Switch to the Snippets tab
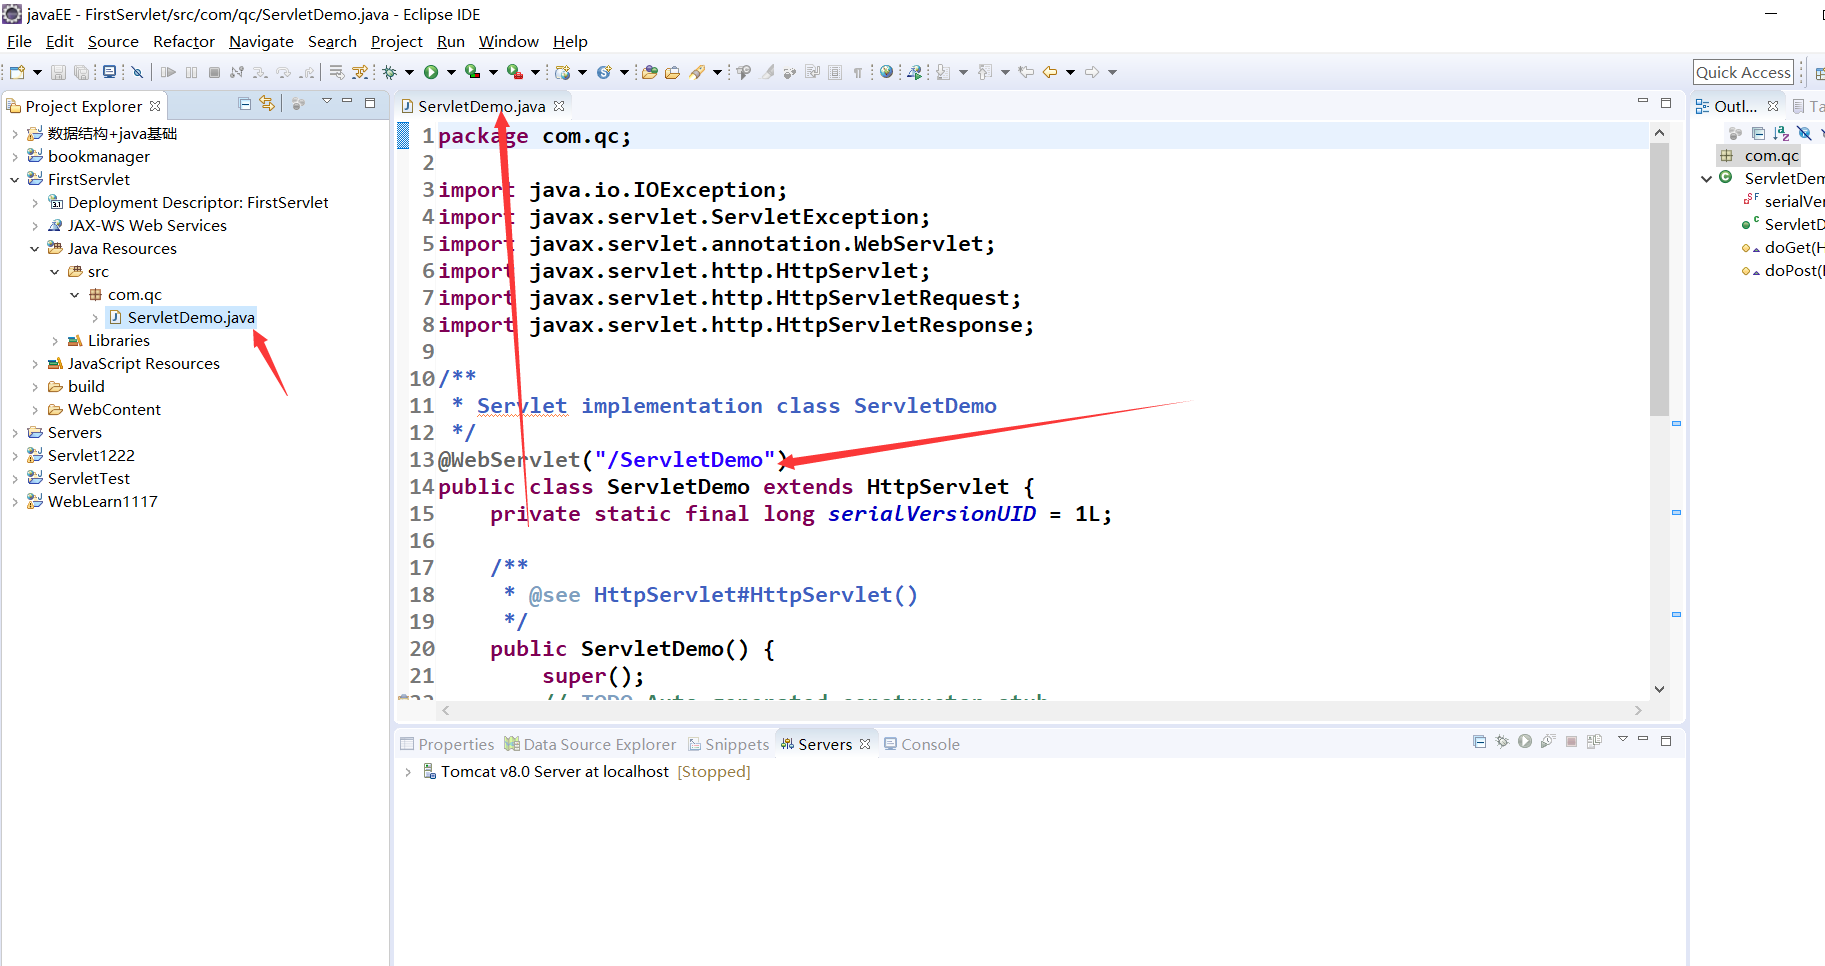 (x=728, y=744)
